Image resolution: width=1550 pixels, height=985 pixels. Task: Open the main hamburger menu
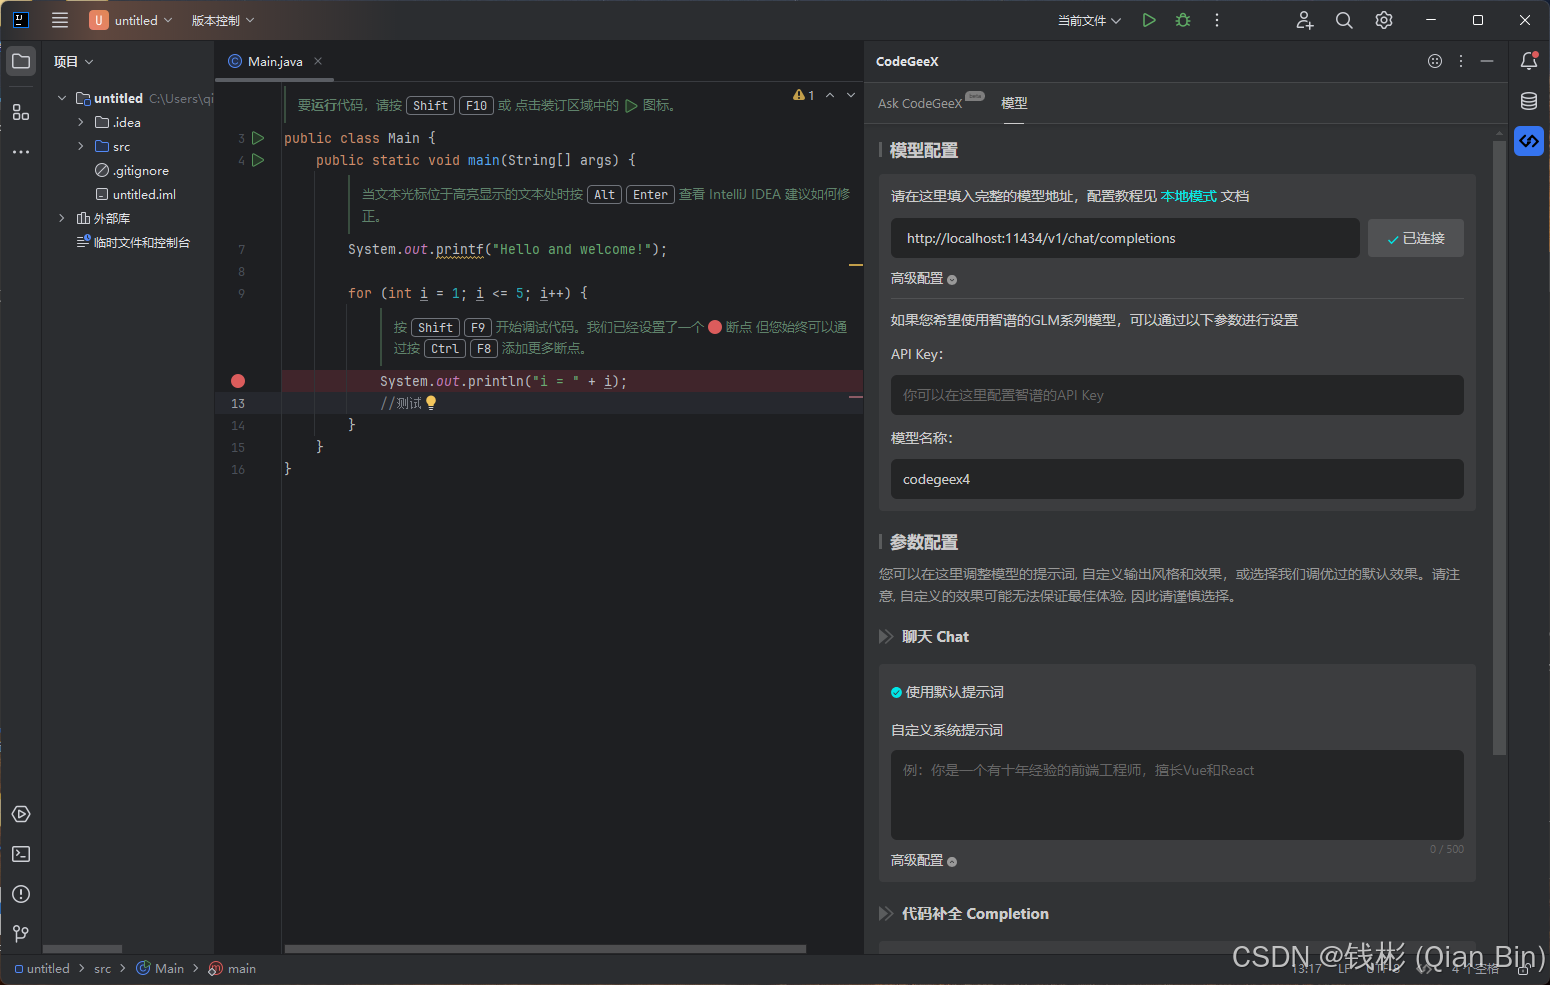tap(60, 20)
